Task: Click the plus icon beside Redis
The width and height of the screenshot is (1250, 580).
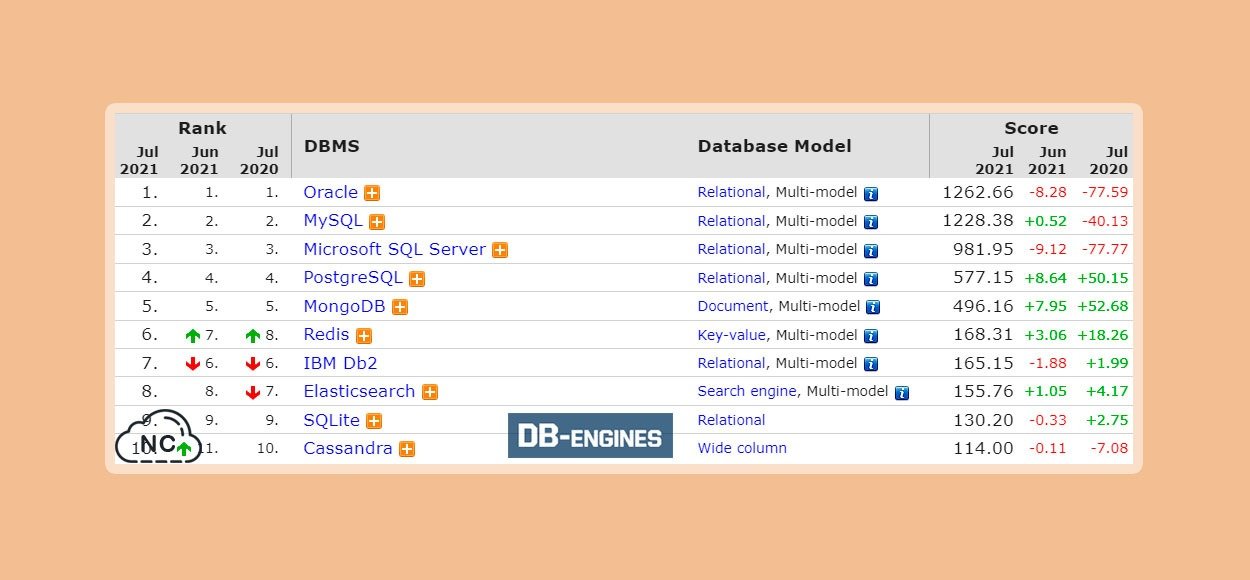Action: pos(364,336)
